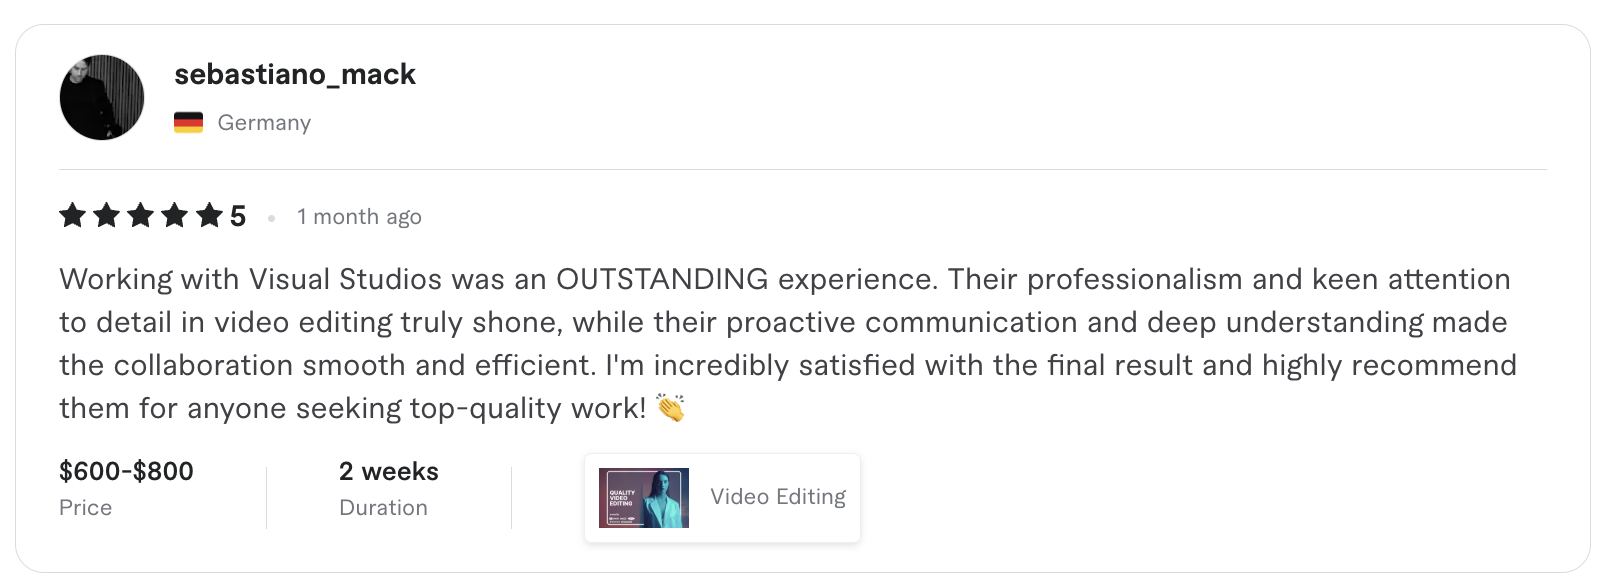1615x586 pixels.
Task: Click the Price label
Action: coord(85,508)
